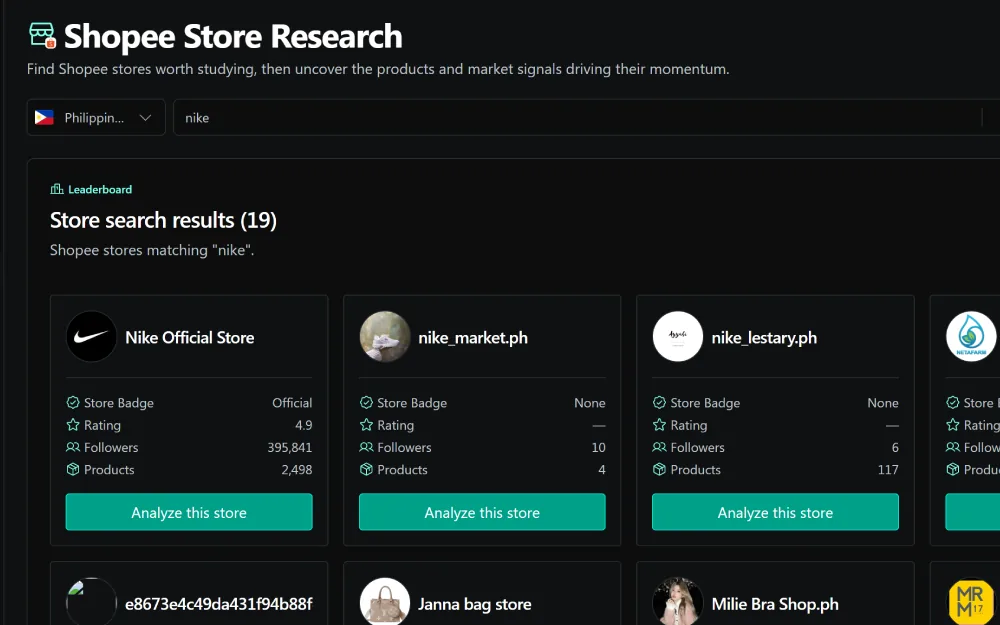Image resolution: width=1000 pixels, height=625 pixels.
Task: Click Rating star icon on nike_lestary.ph card
Action: pyautogui.click(x=659, y=425)
